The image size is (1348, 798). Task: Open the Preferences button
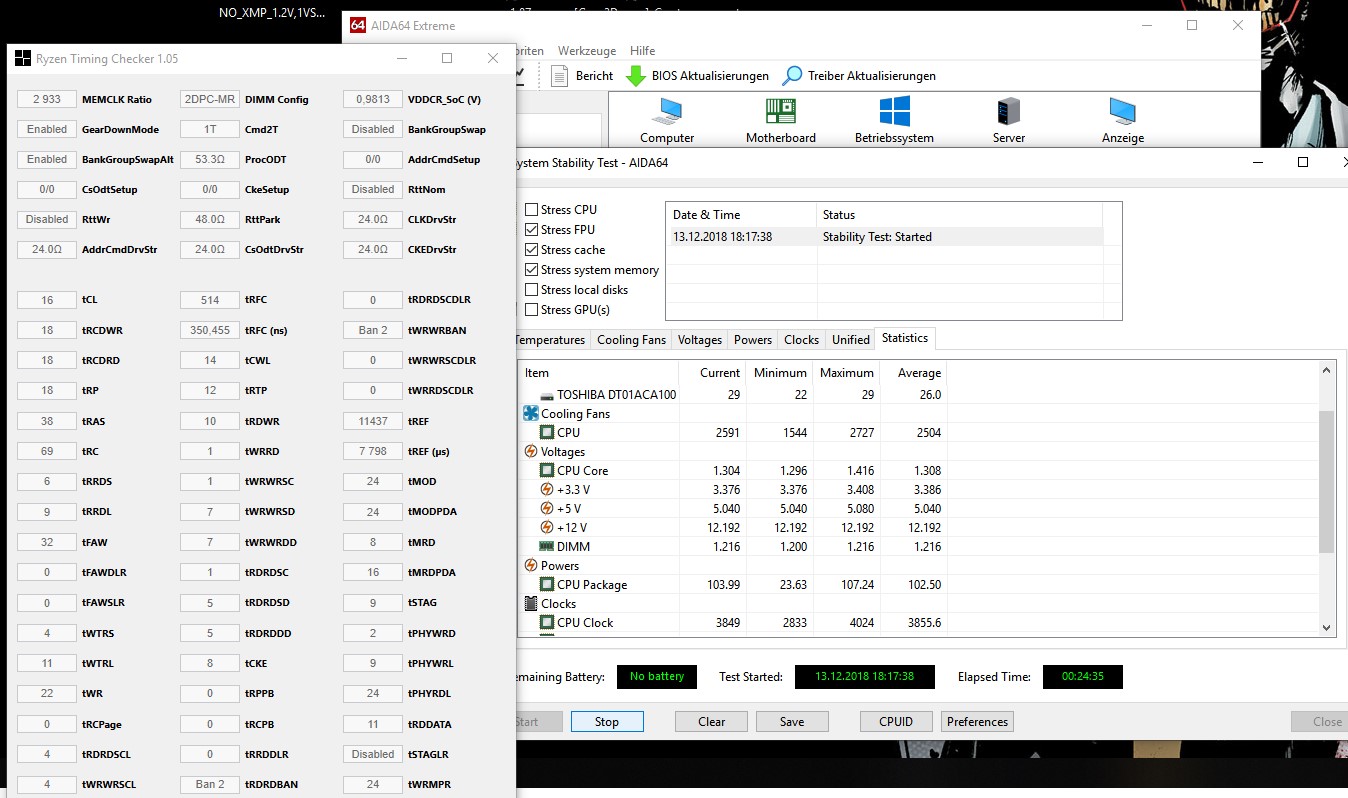coord(977,721)
